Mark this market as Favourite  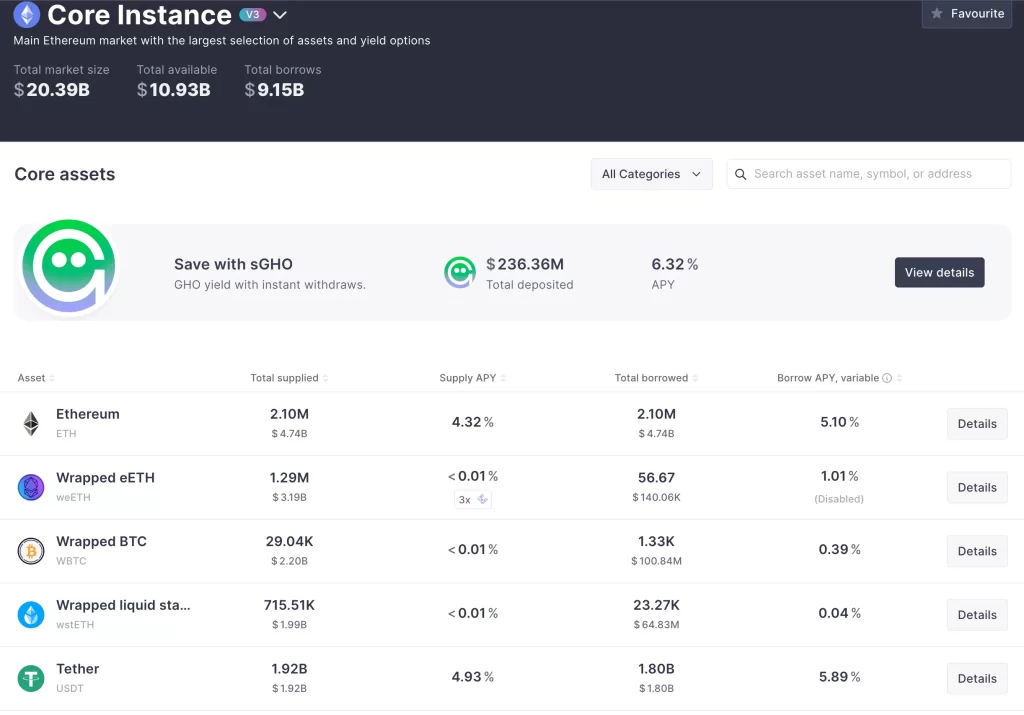967,14
